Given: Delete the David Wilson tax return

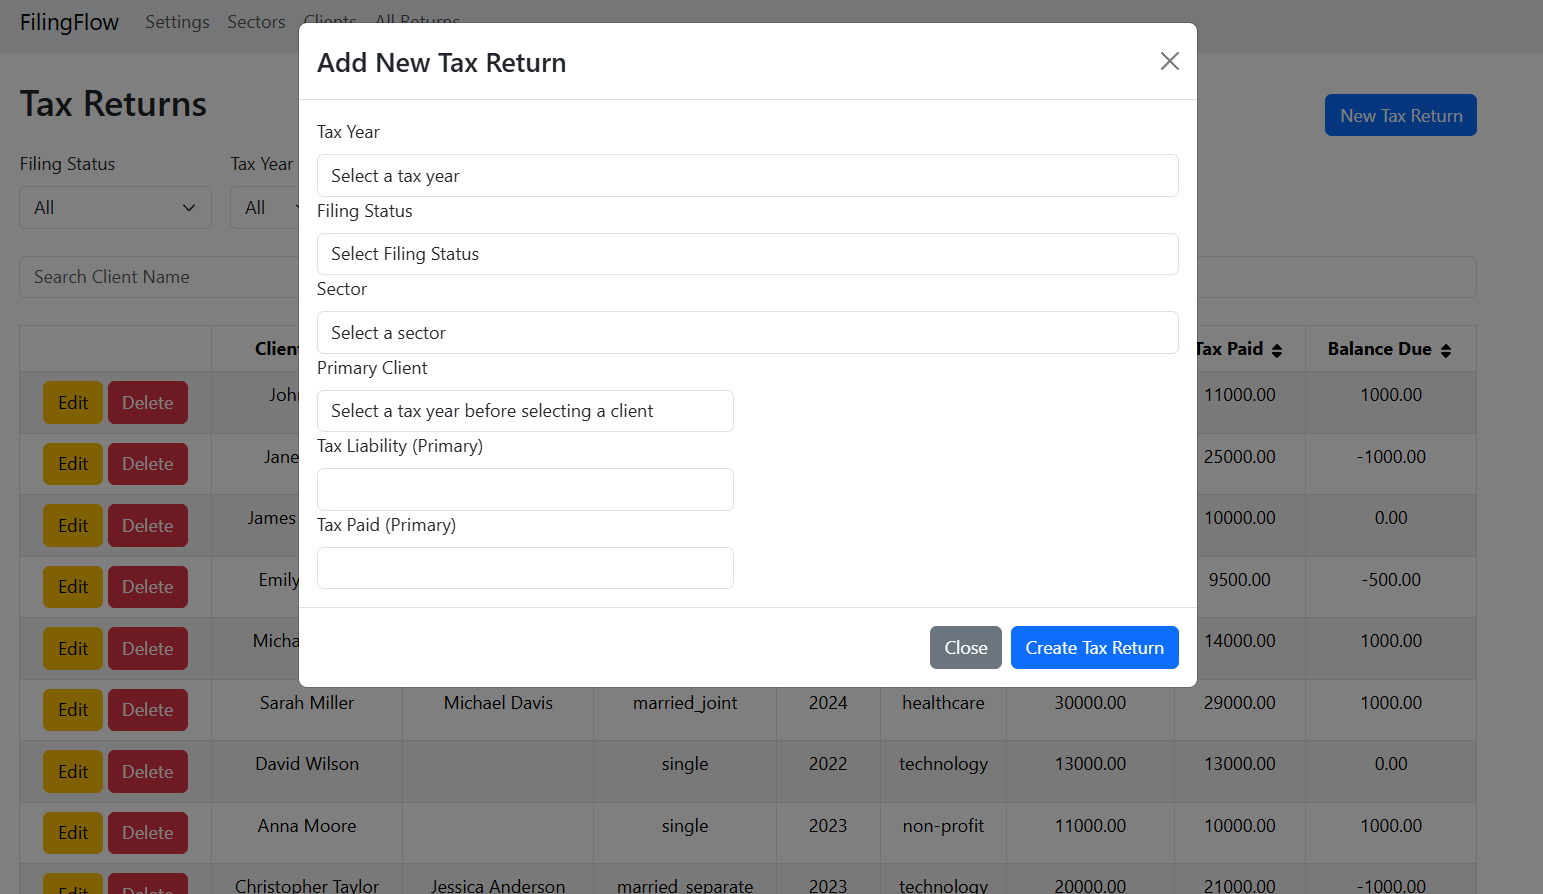Looking at the screenshot, I should pyautogui.click(x=148, y=772).
